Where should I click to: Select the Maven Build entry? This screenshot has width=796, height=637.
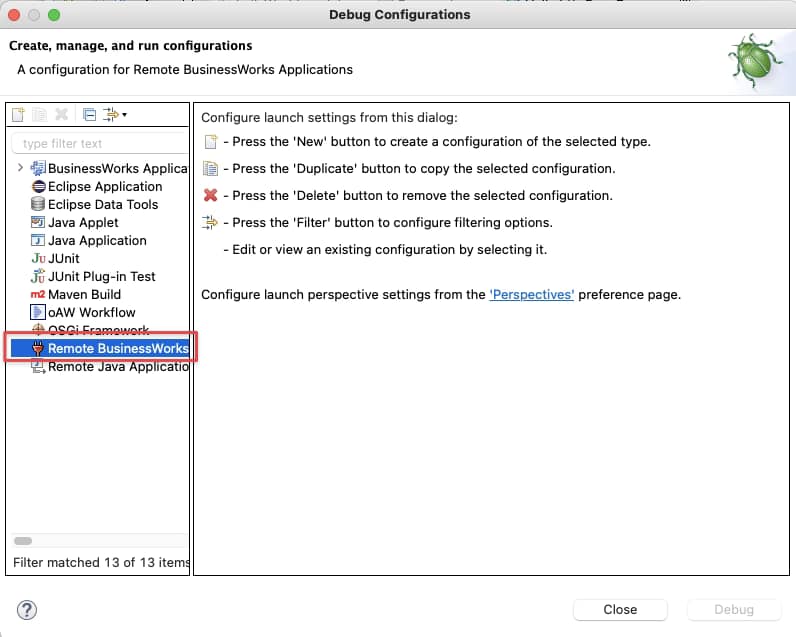tap(84, 294)
